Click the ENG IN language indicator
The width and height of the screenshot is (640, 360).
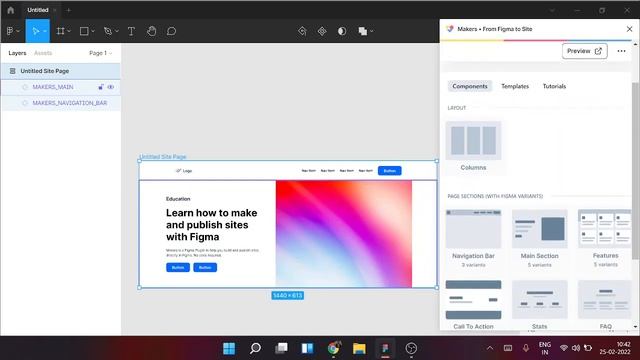545,348
